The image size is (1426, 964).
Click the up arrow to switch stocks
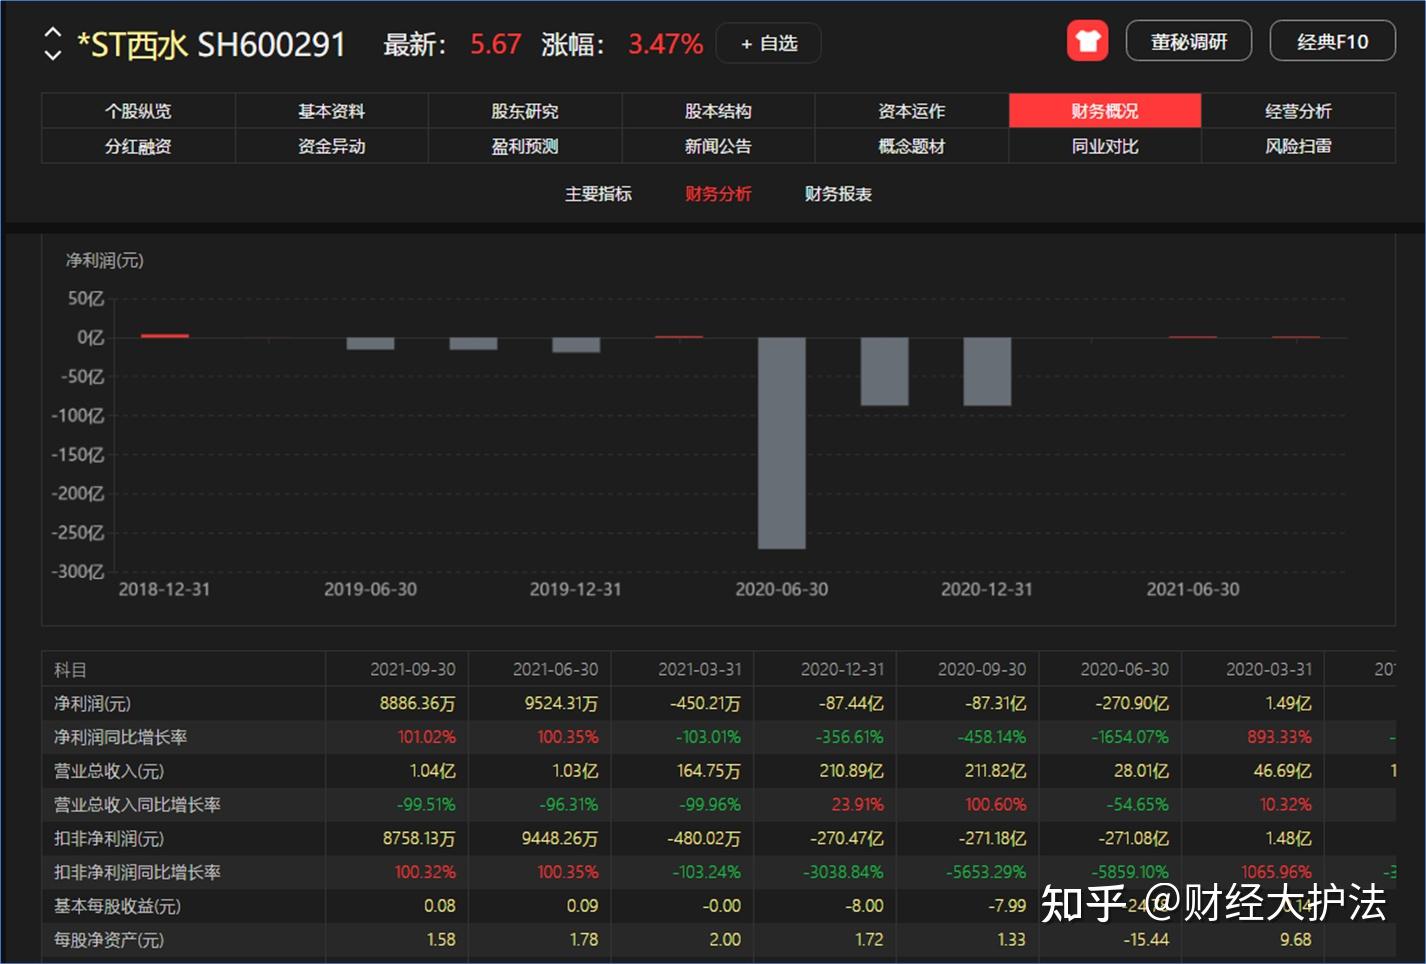[x=52, y=33]
